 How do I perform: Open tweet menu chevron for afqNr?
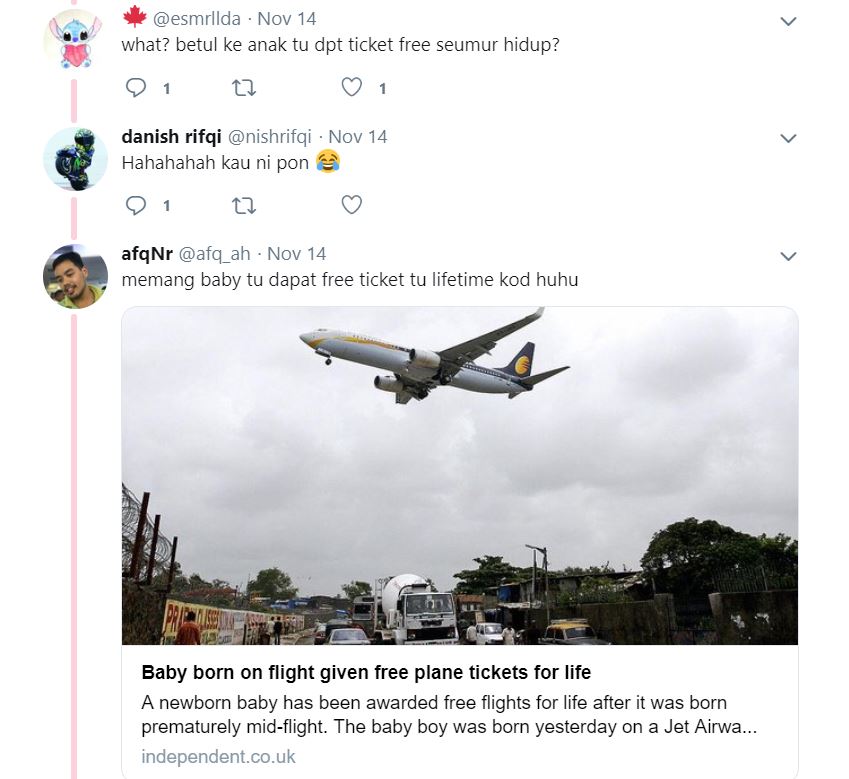(788, 256)
